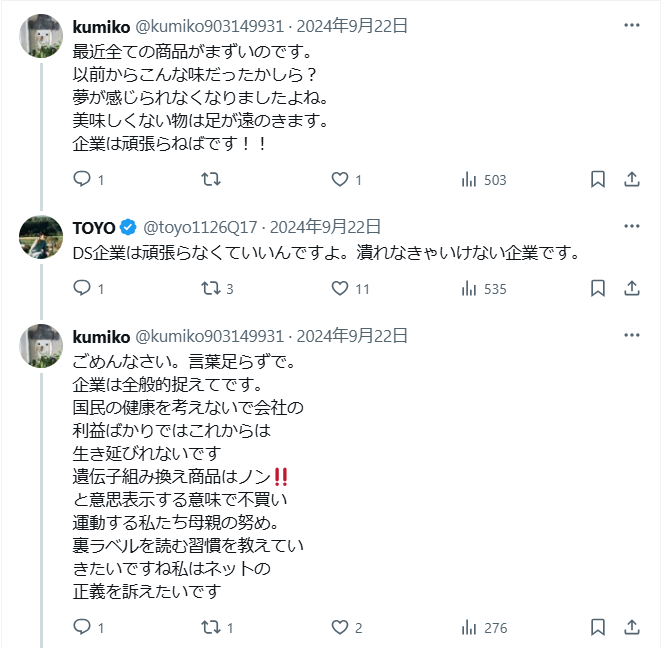Repost TOYO's tweet with 3 reposts
667x648 pixels.
(211, 289)
